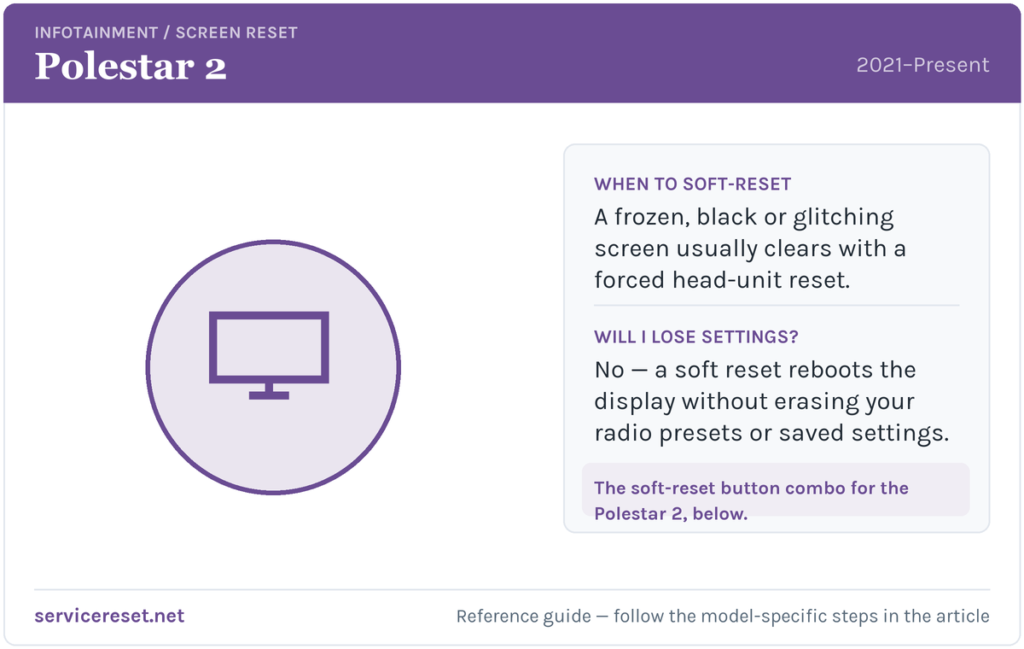Click the When to Soft-Reset heading
The height and width of the screenshot is (649, 1024).
tap(692, 184)
